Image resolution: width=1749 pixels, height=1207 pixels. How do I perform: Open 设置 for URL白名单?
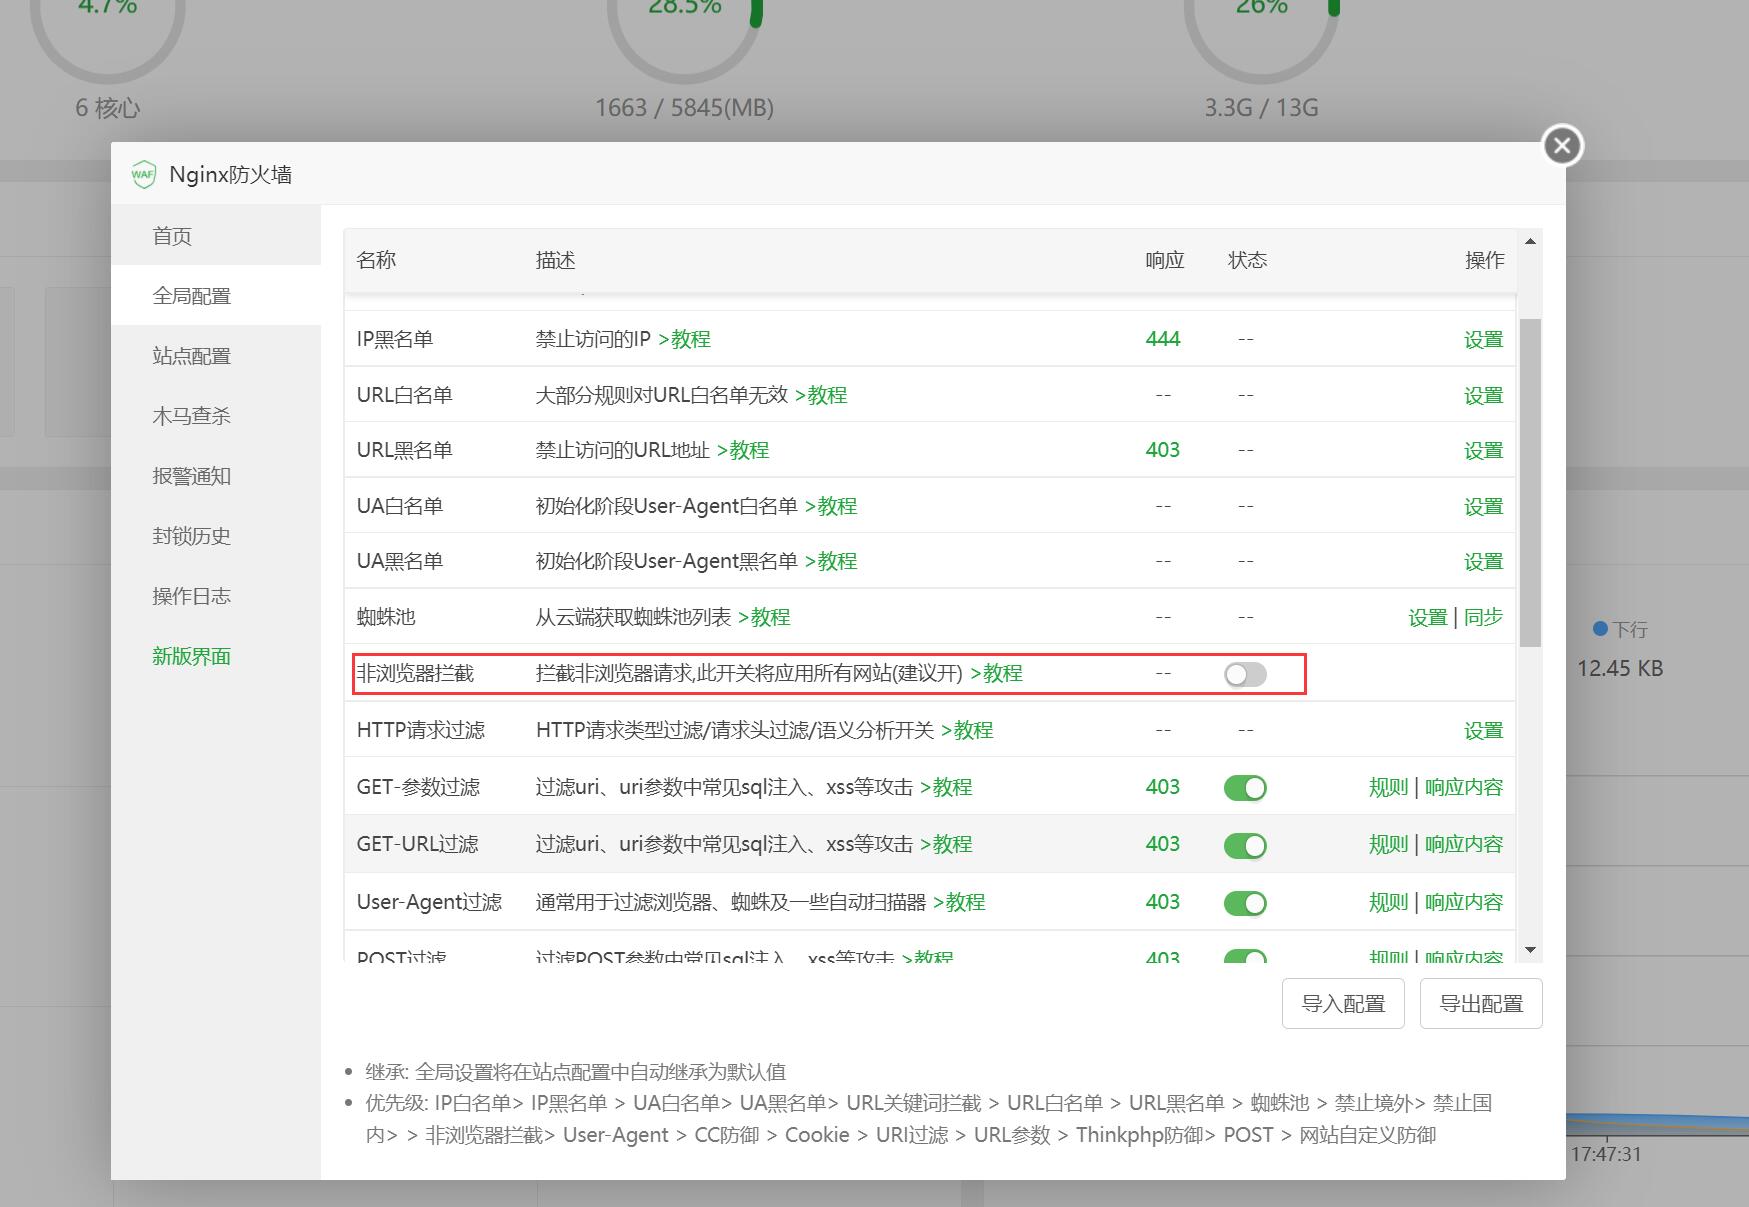[1483, 396]
